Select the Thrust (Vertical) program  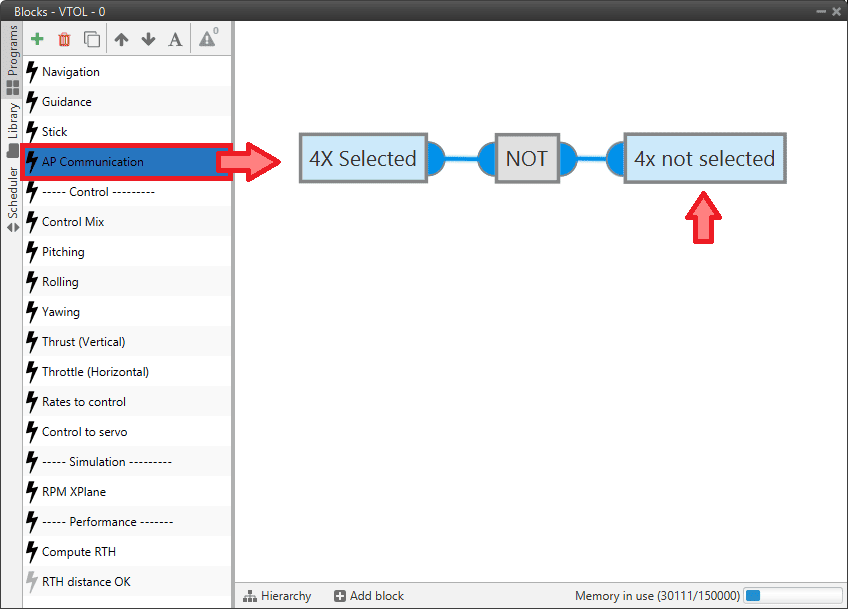tap(84, 342)
